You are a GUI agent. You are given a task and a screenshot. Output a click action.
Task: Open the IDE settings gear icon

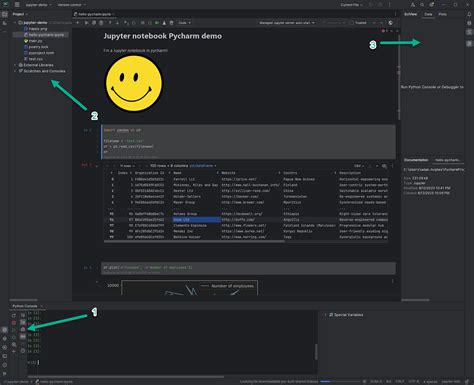pyautogui.click(x=432, y=5)
